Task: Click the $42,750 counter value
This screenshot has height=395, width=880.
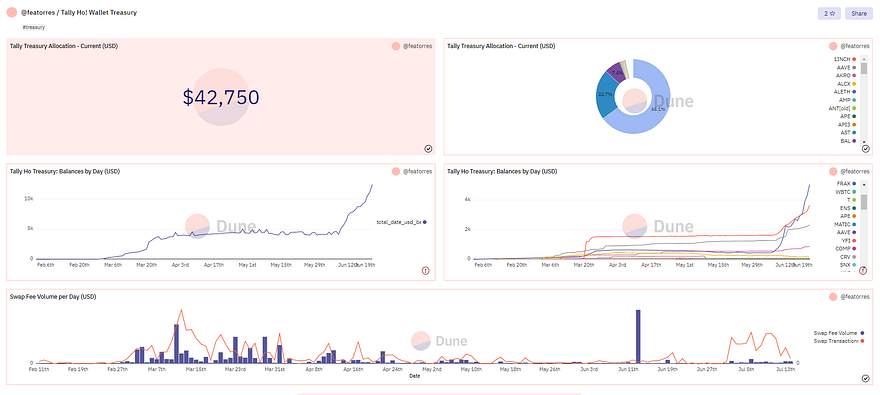Action: [x=221, y=98]
